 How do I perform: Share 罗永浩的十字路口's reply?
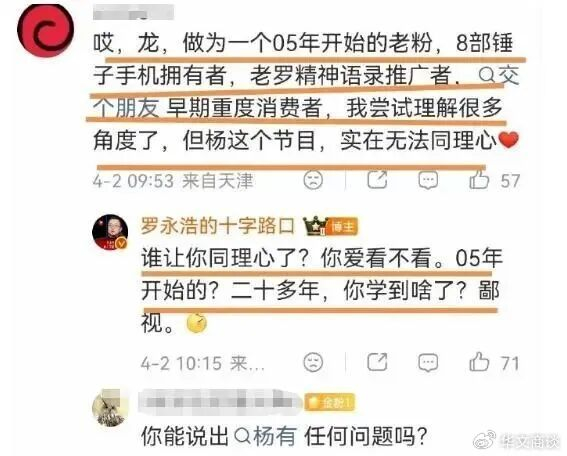pos(377,362)
